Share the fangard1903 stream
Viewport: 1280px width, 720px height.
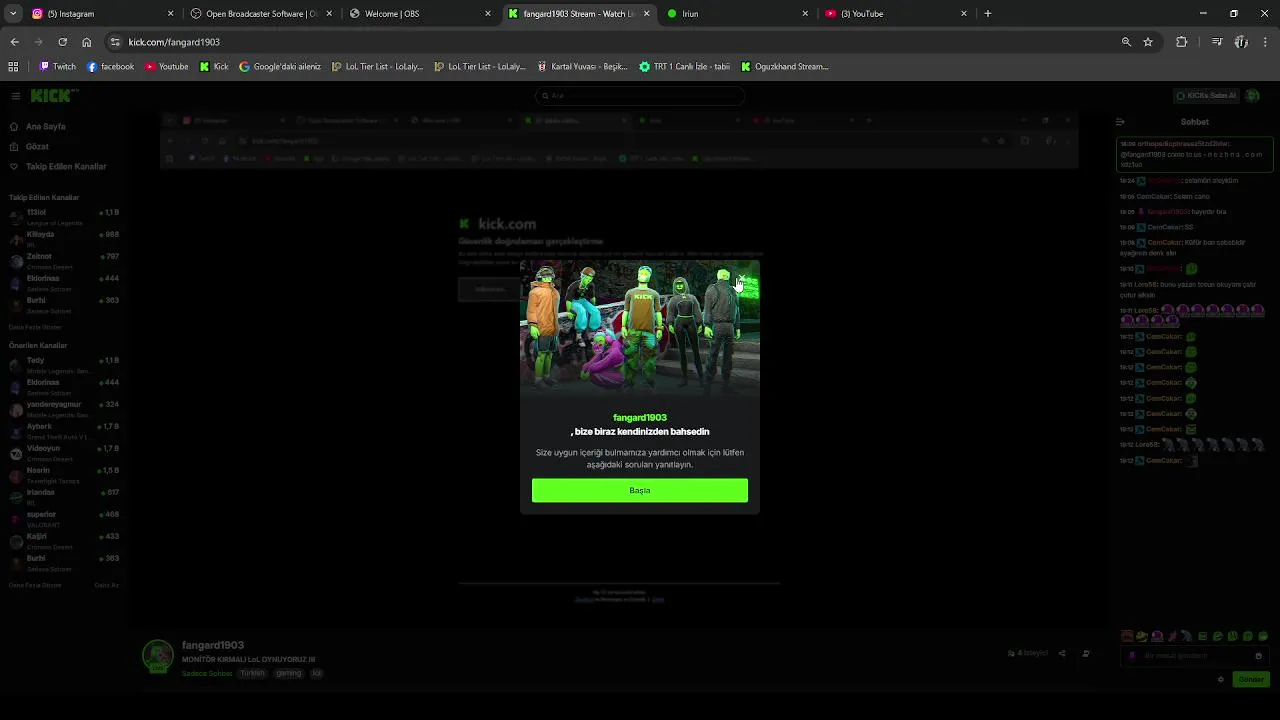[1062, 654]
